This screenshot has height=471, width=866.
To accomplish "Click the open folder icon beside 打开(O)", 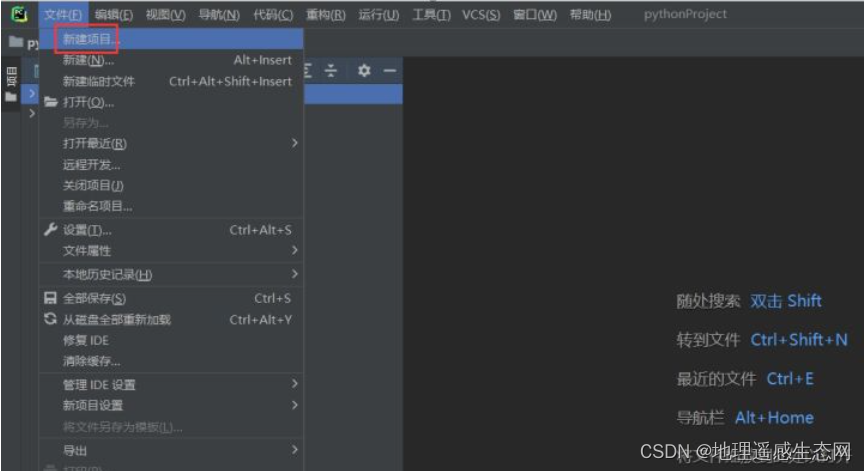I will [x=51, y=102].
